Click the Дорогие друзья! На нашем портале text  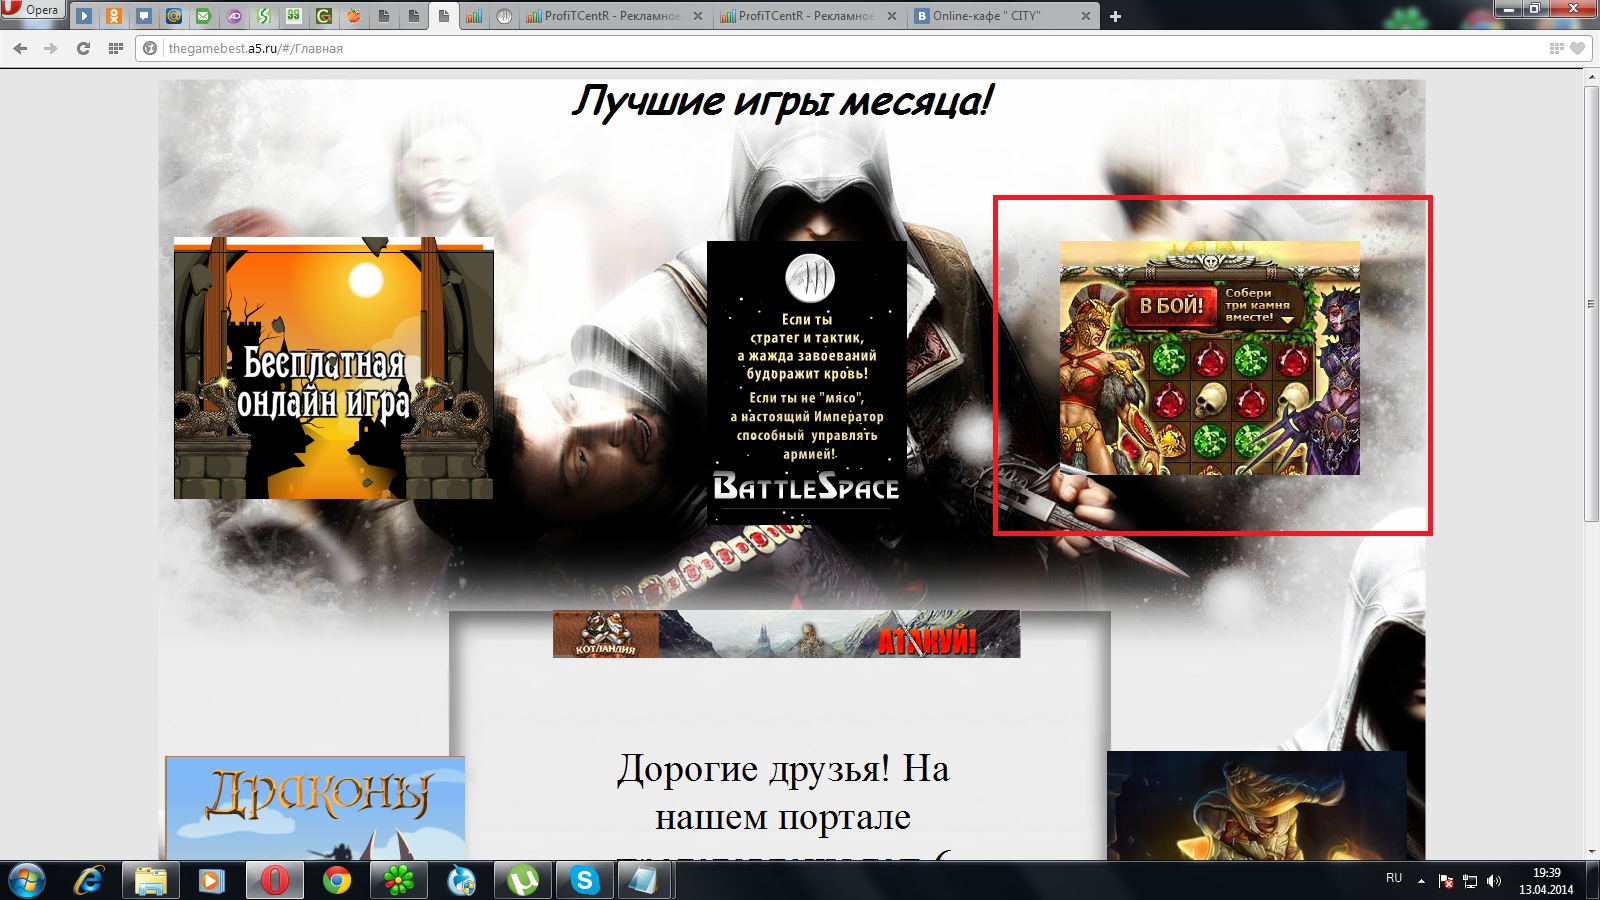pos(783,792)
